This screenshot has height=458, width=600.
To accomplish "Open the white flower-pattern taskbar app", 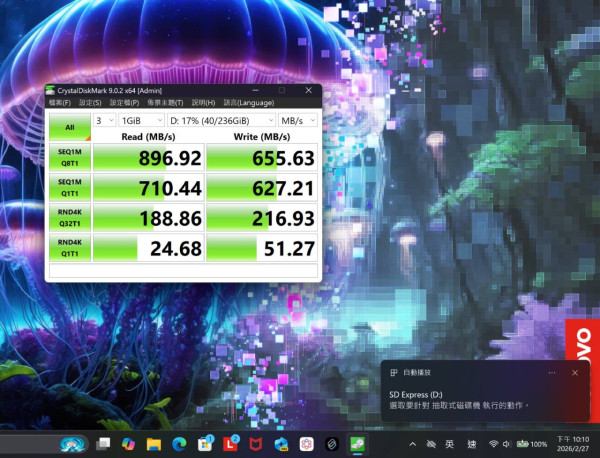I will pyautogui.click(x=307, y=444).
